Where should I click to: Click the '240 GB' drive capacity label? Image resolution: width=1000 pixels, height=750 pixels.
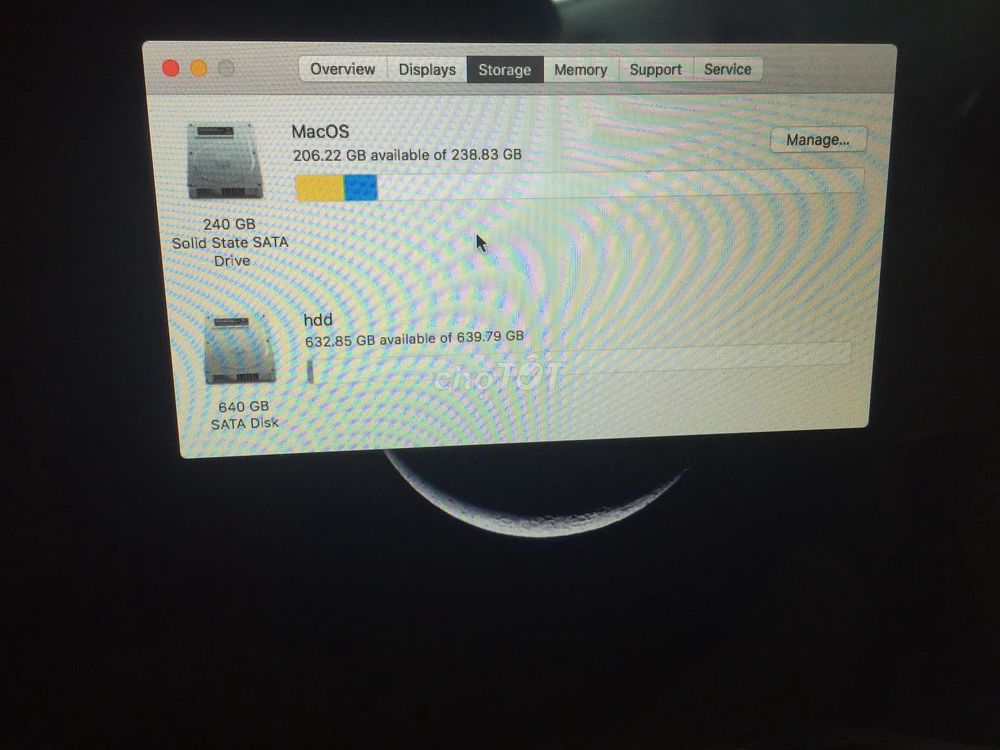click(229, 224)
